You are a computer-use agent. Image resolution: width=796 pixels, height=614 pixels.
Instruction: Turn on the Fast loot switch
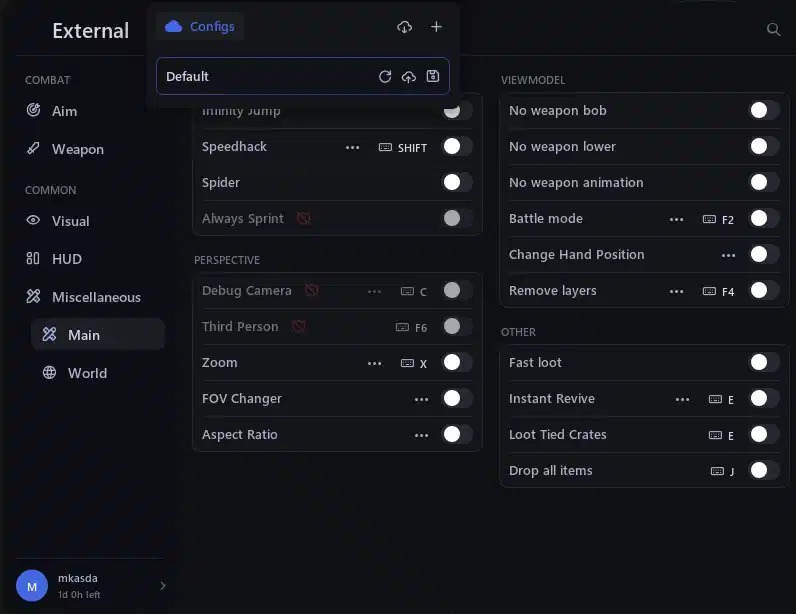[x=764, y=362]
